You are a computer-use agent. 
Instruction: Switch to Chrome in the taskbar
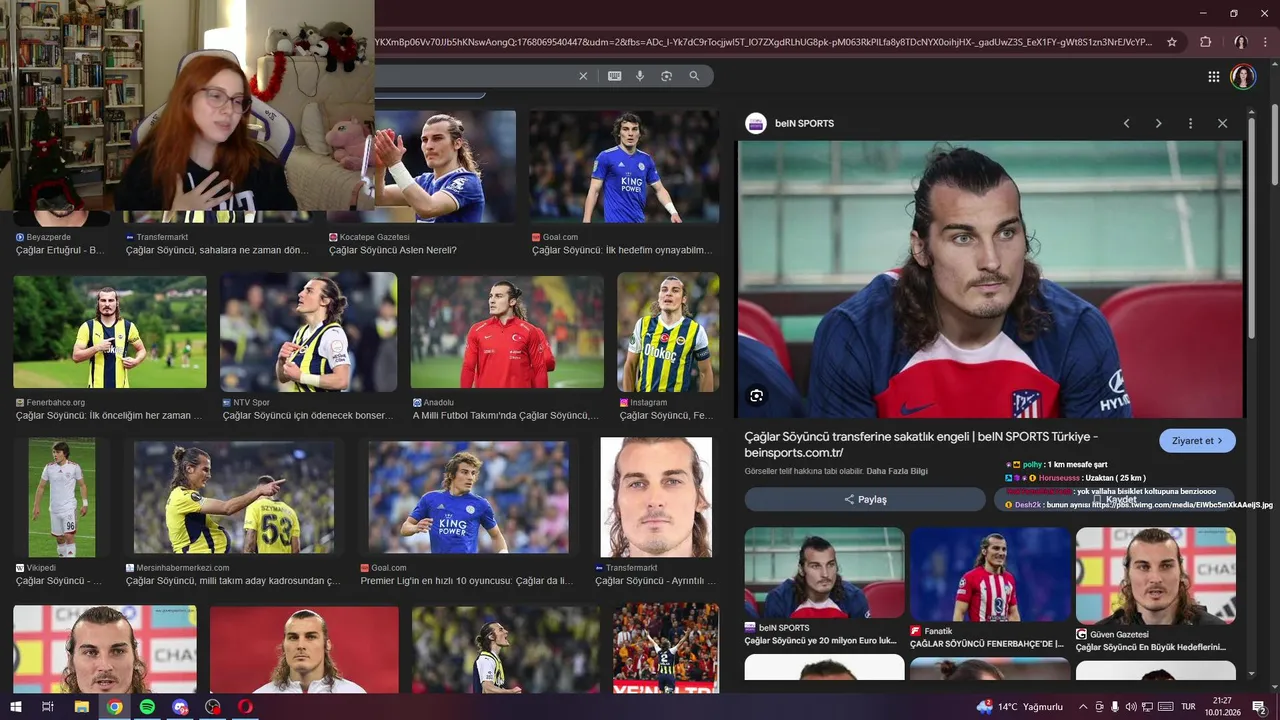[115, 707]
